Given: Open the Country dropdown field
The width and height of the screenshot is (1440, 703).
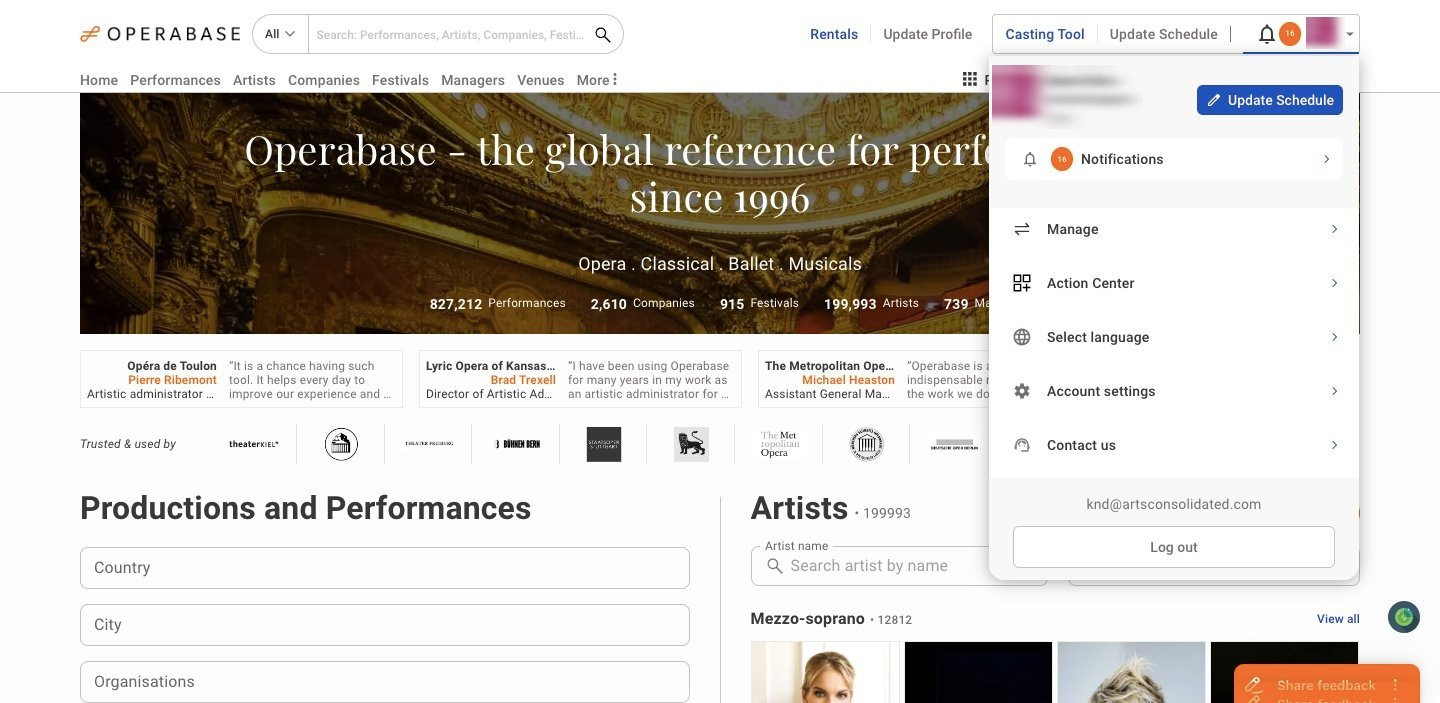Looking at the screenshot, I should tap(385, 567).
